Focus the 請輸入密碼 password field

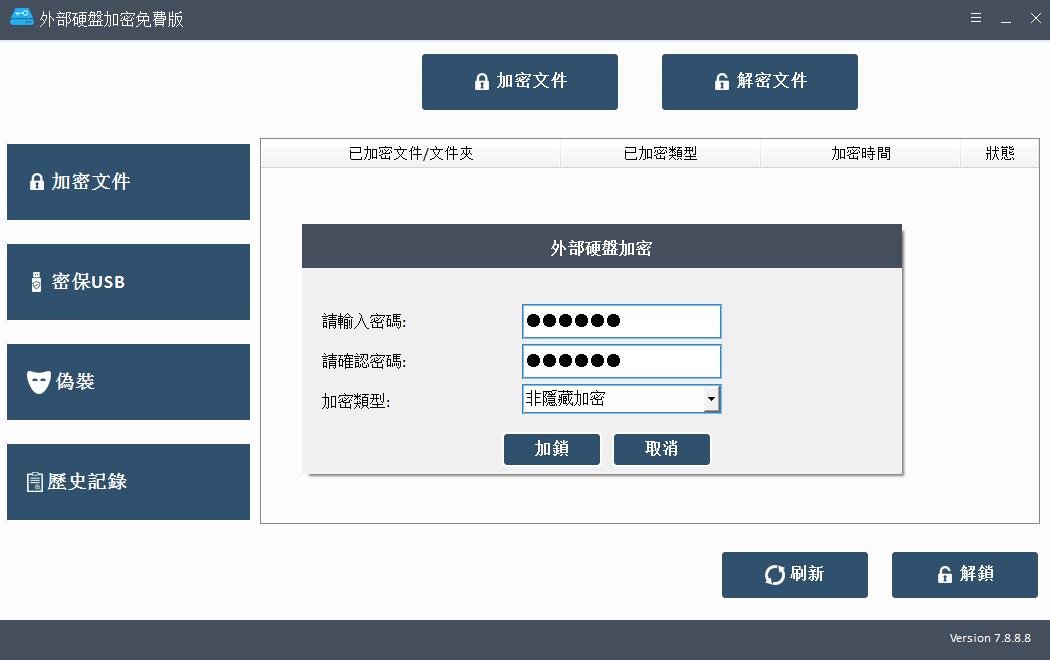click(621, 321)
